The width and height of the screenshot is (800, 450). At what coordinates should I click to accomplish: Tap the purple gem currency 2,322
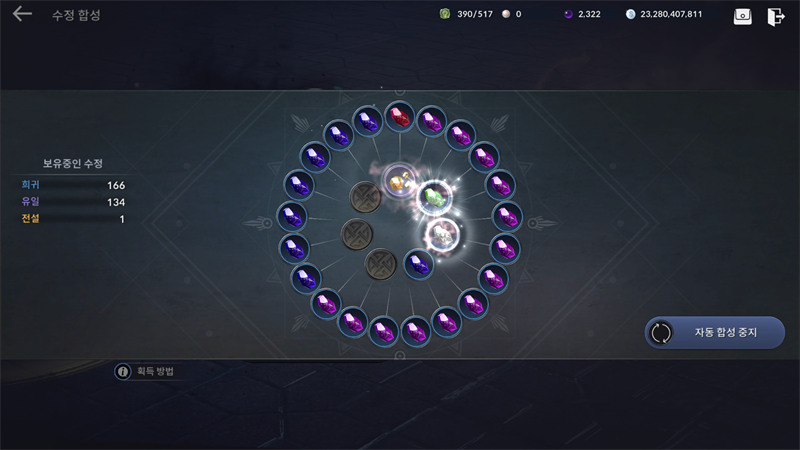click(583, 14)
